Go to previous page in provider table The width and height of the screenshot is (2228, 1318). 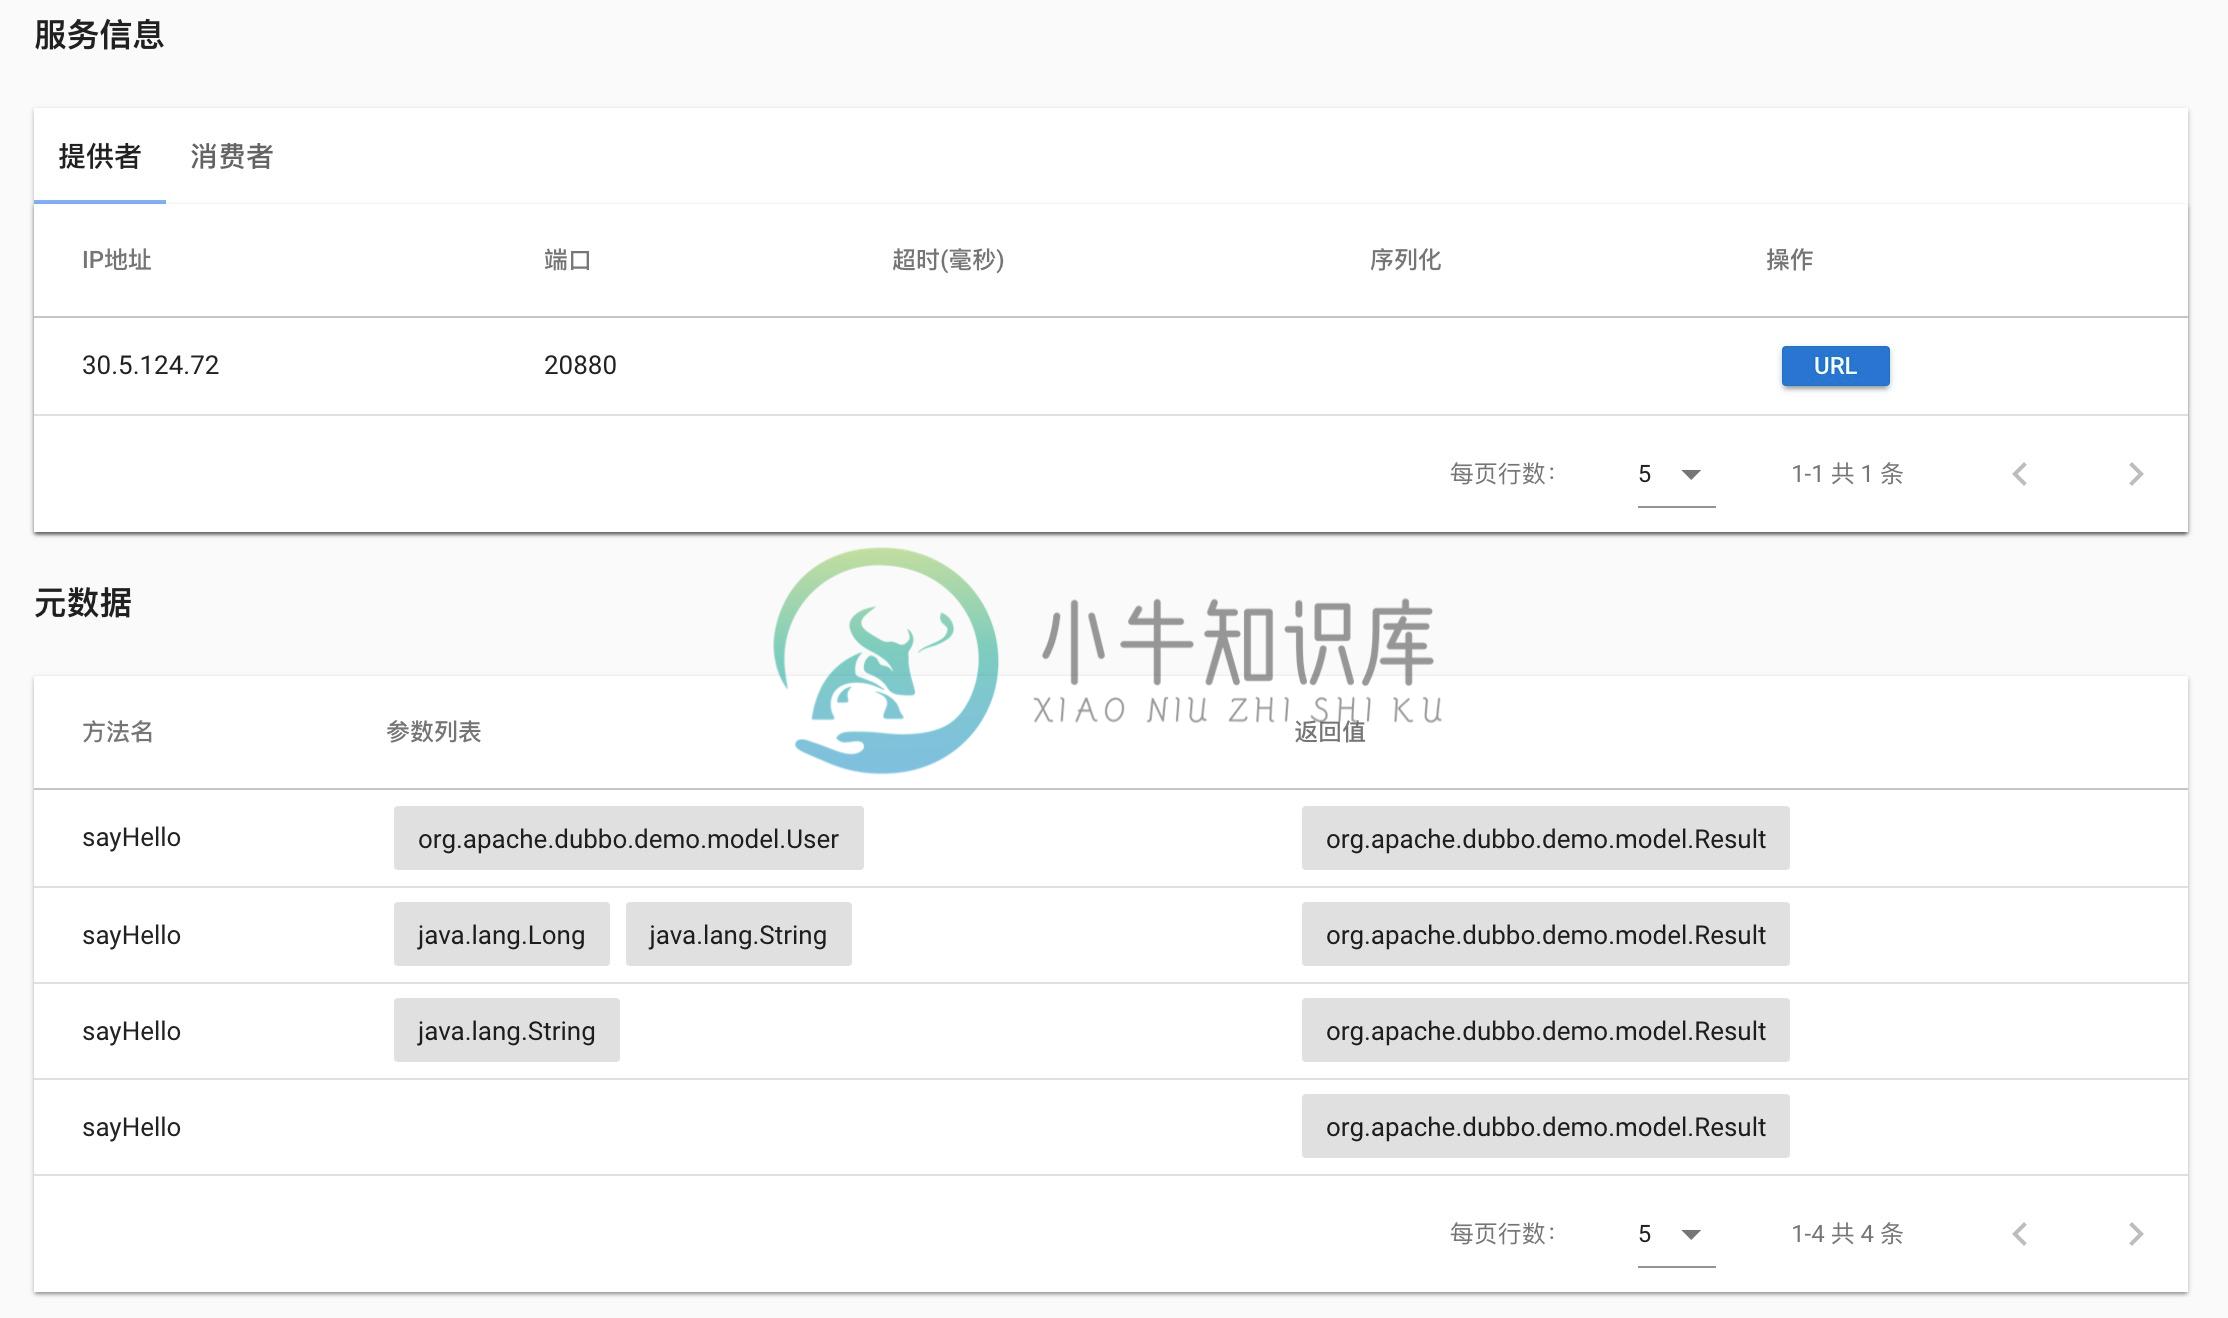point(2020,474)
